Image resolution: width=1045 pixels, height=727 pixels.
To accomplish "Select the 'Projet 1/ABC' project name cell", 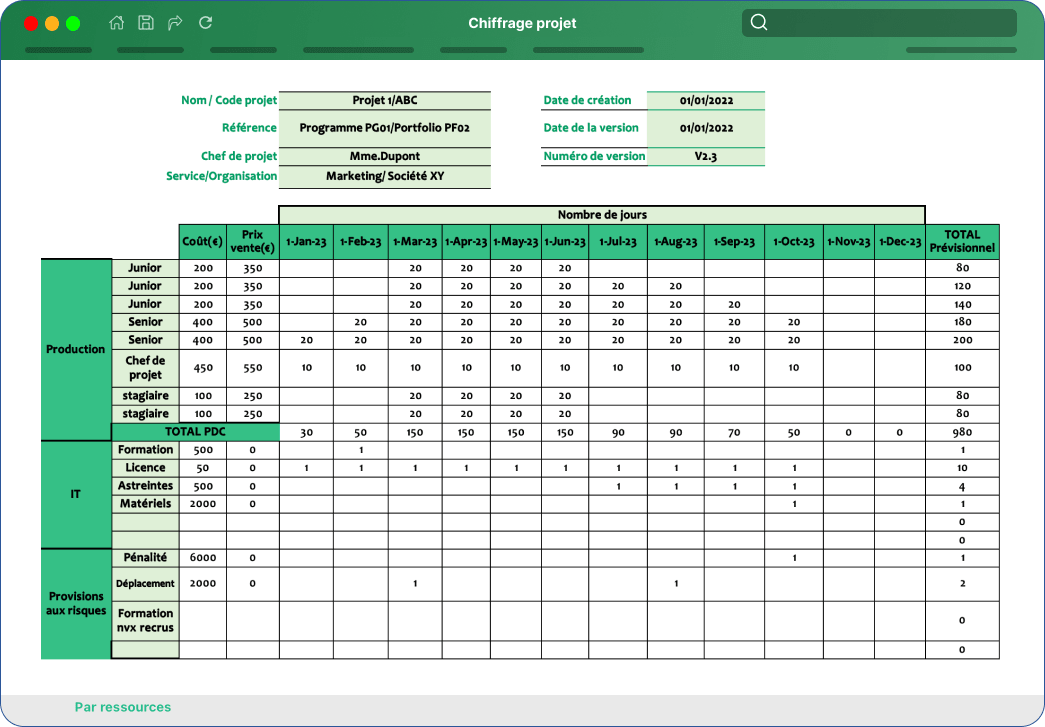I will point(385,100).
